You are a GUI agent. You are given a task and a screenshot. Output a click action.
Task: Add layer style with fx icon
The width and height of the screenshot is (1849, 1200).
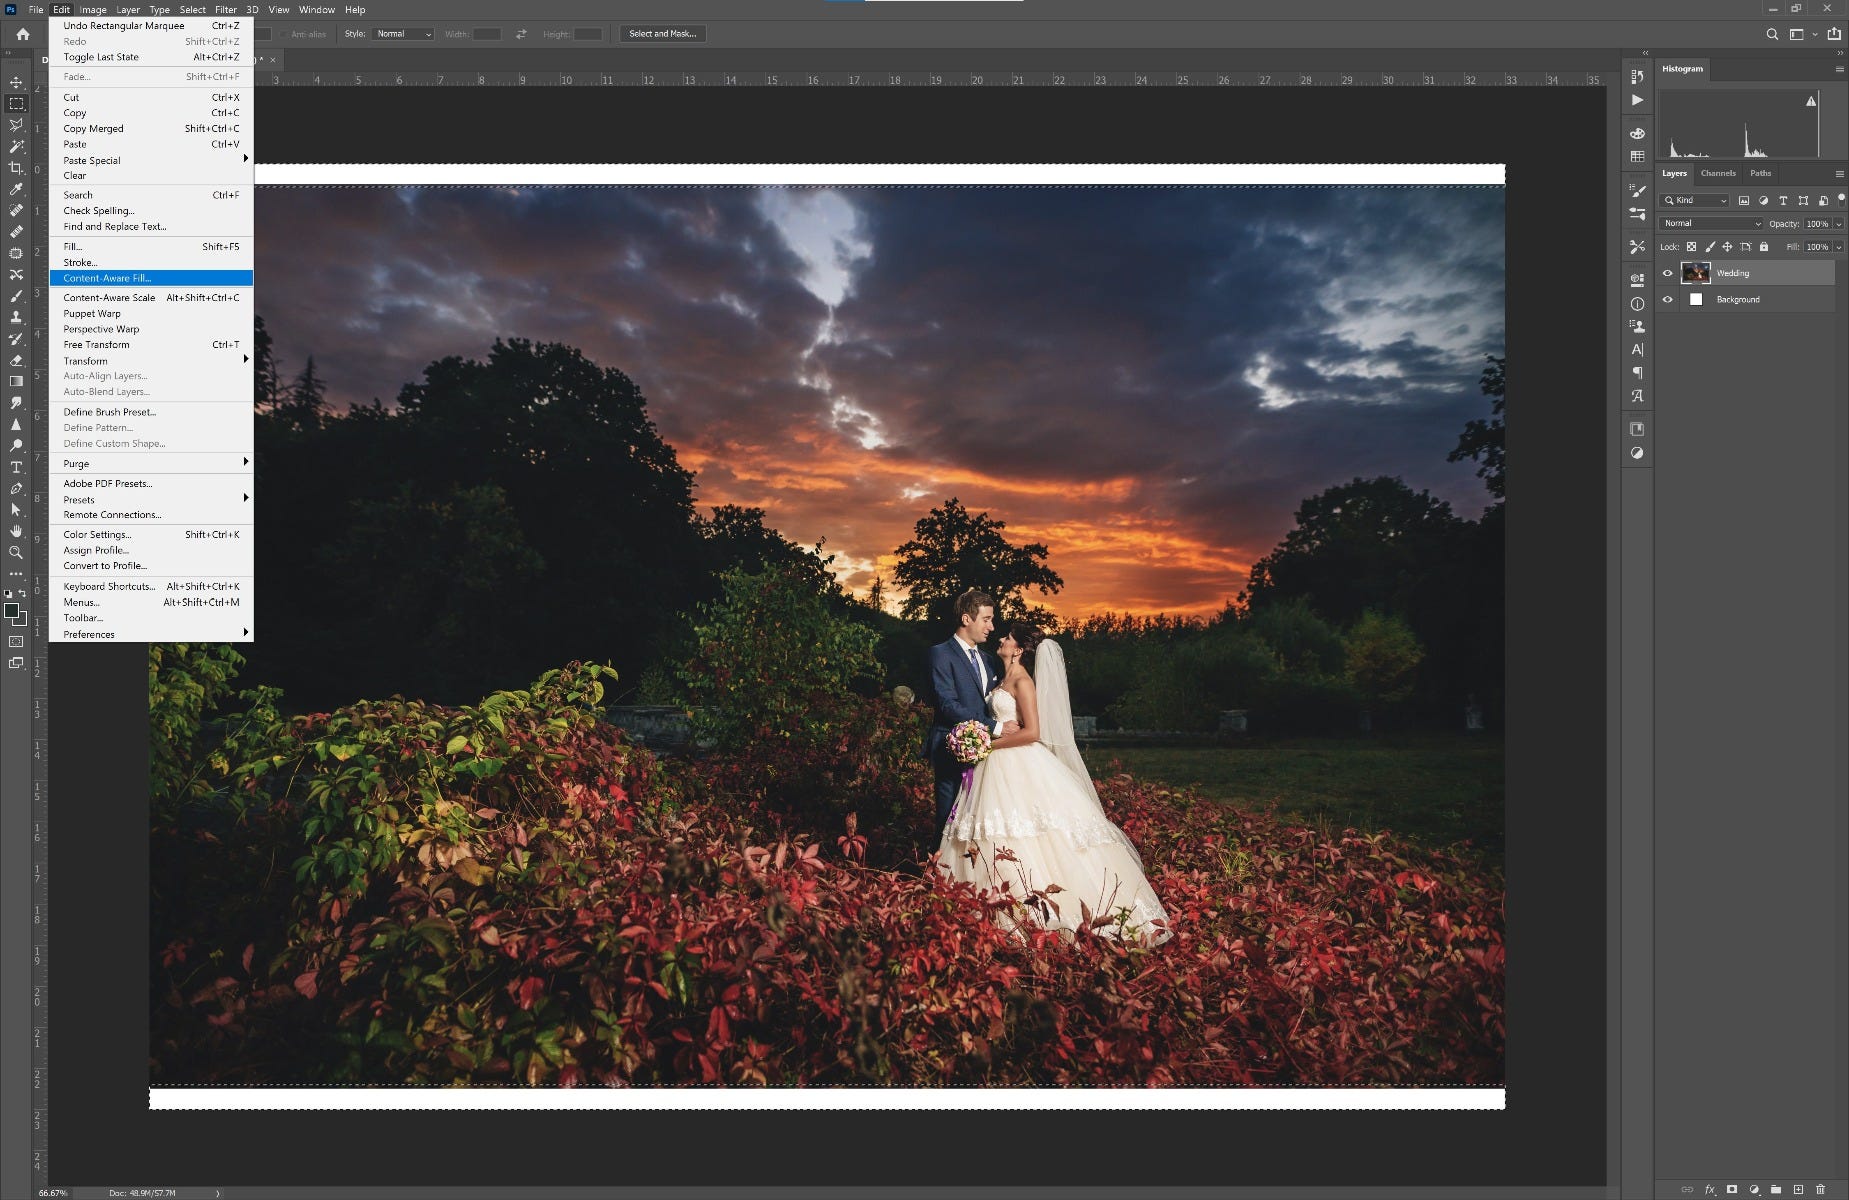[1710, 1190]
